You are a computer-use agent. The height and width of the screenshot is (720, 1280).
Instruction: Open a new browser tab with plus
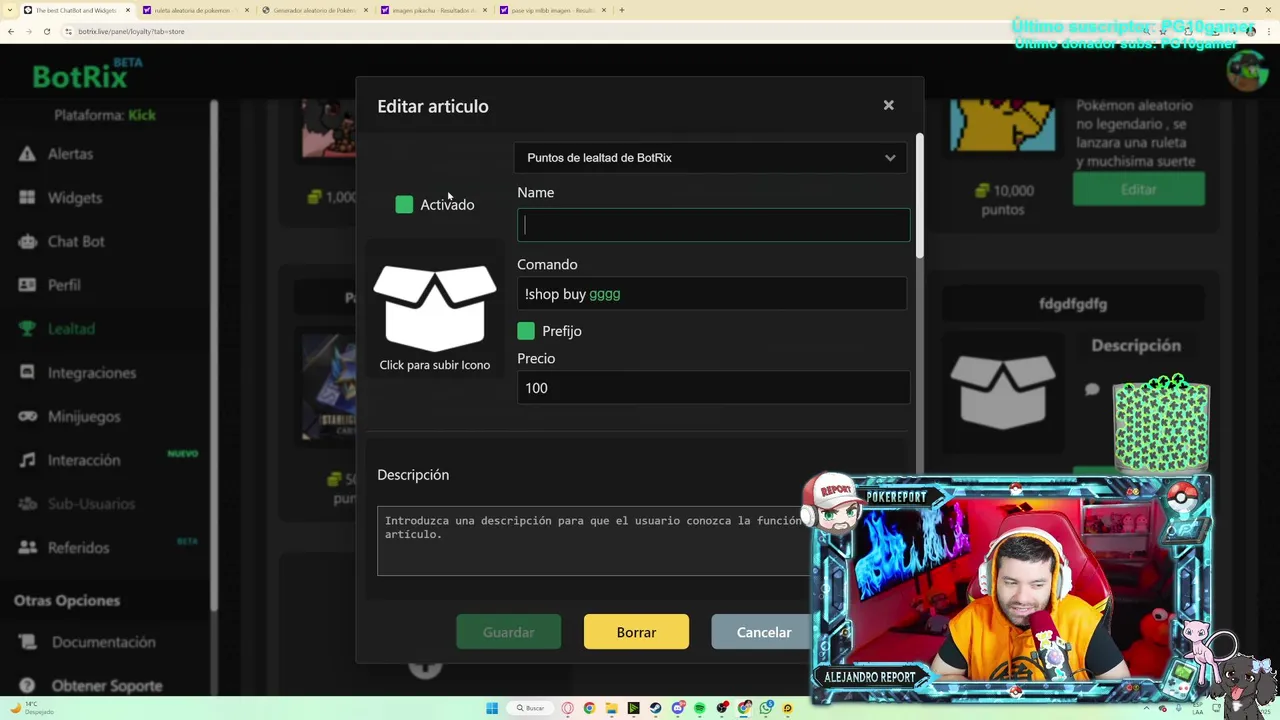(x=622, y=10)
